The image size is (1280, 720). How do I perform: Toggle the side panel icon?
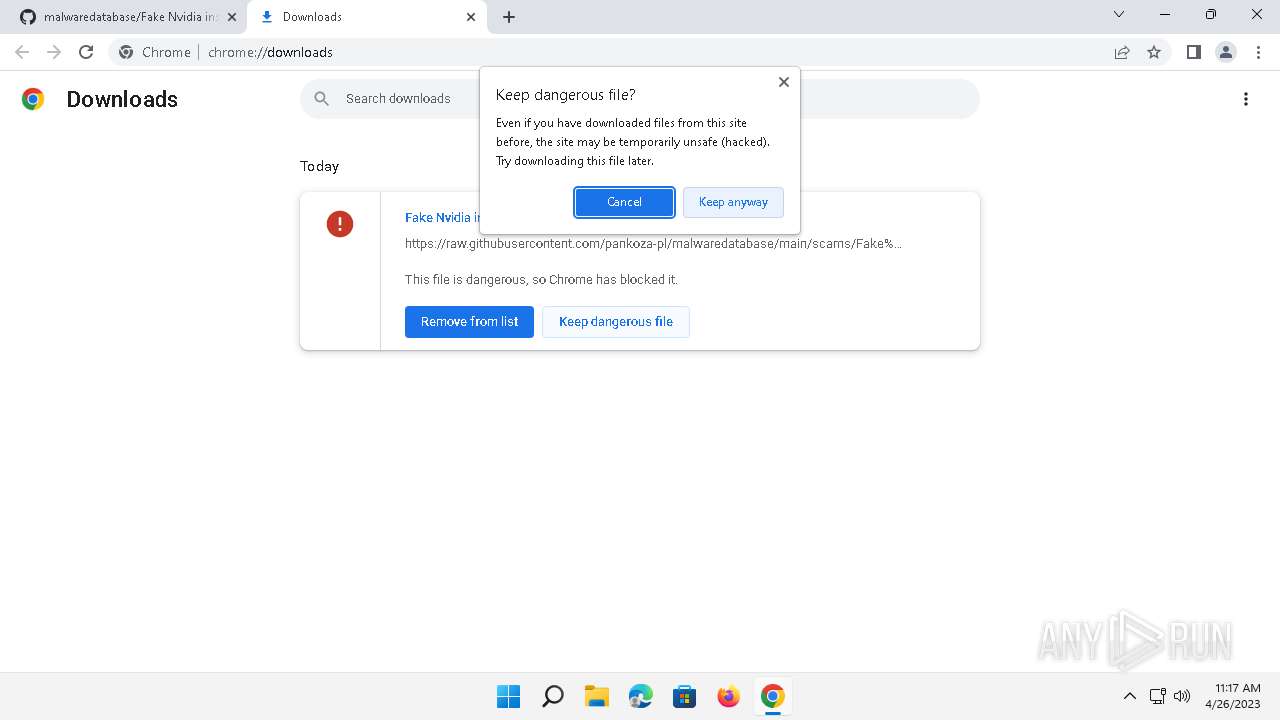[x=1194, y=52]
